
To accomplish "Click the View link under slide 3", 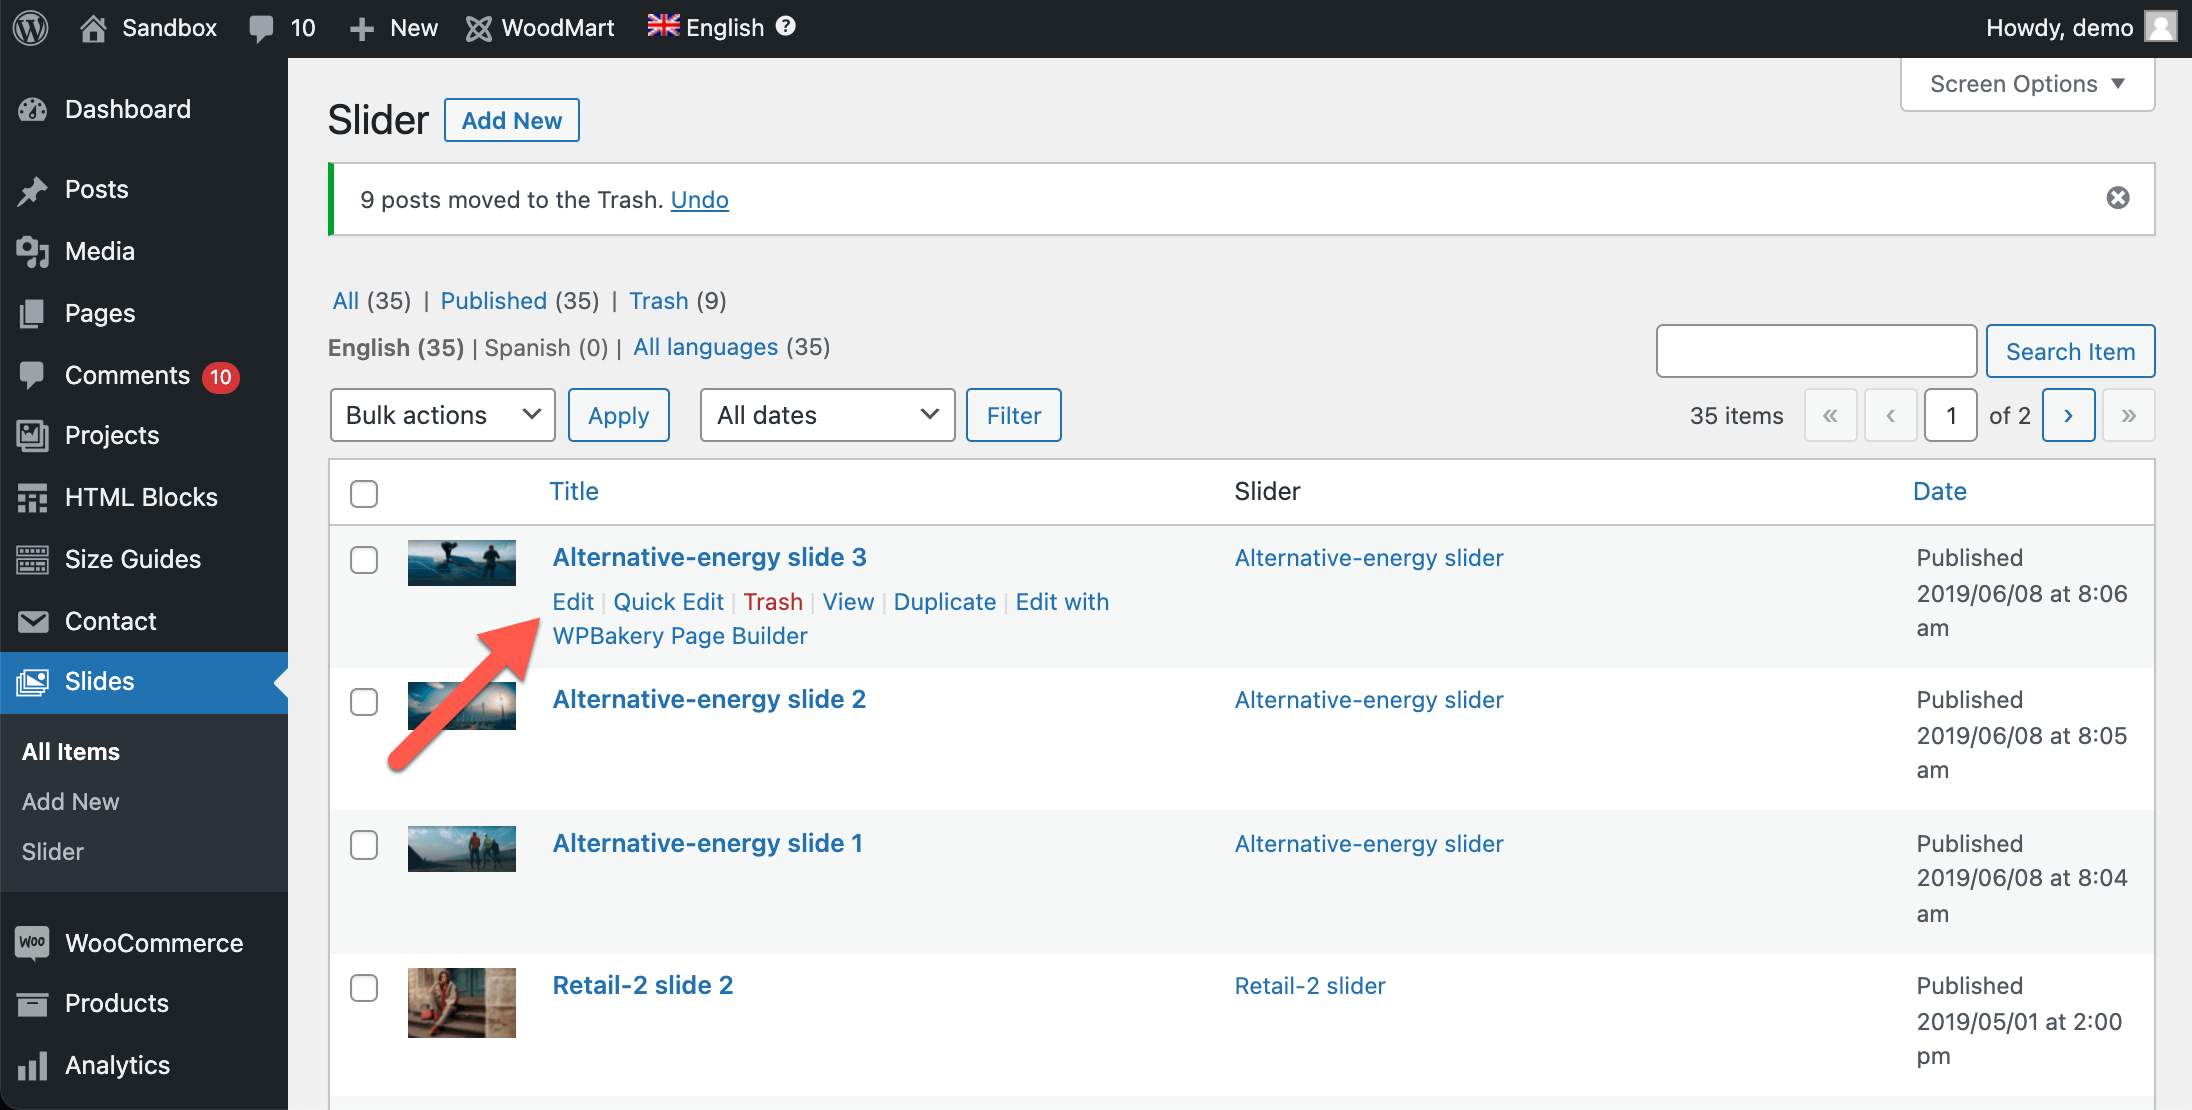I will [848, 602].
